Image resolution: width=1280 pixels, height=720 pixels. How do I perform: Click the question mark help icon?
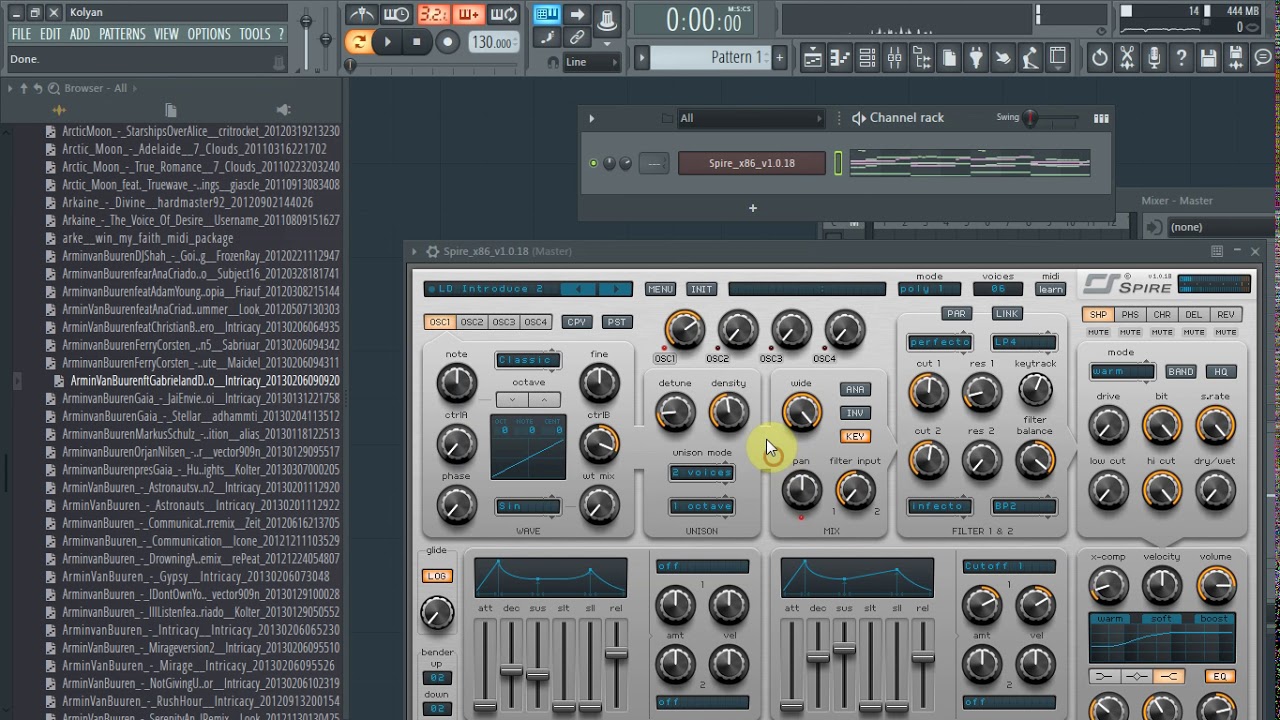[1181, 58]
